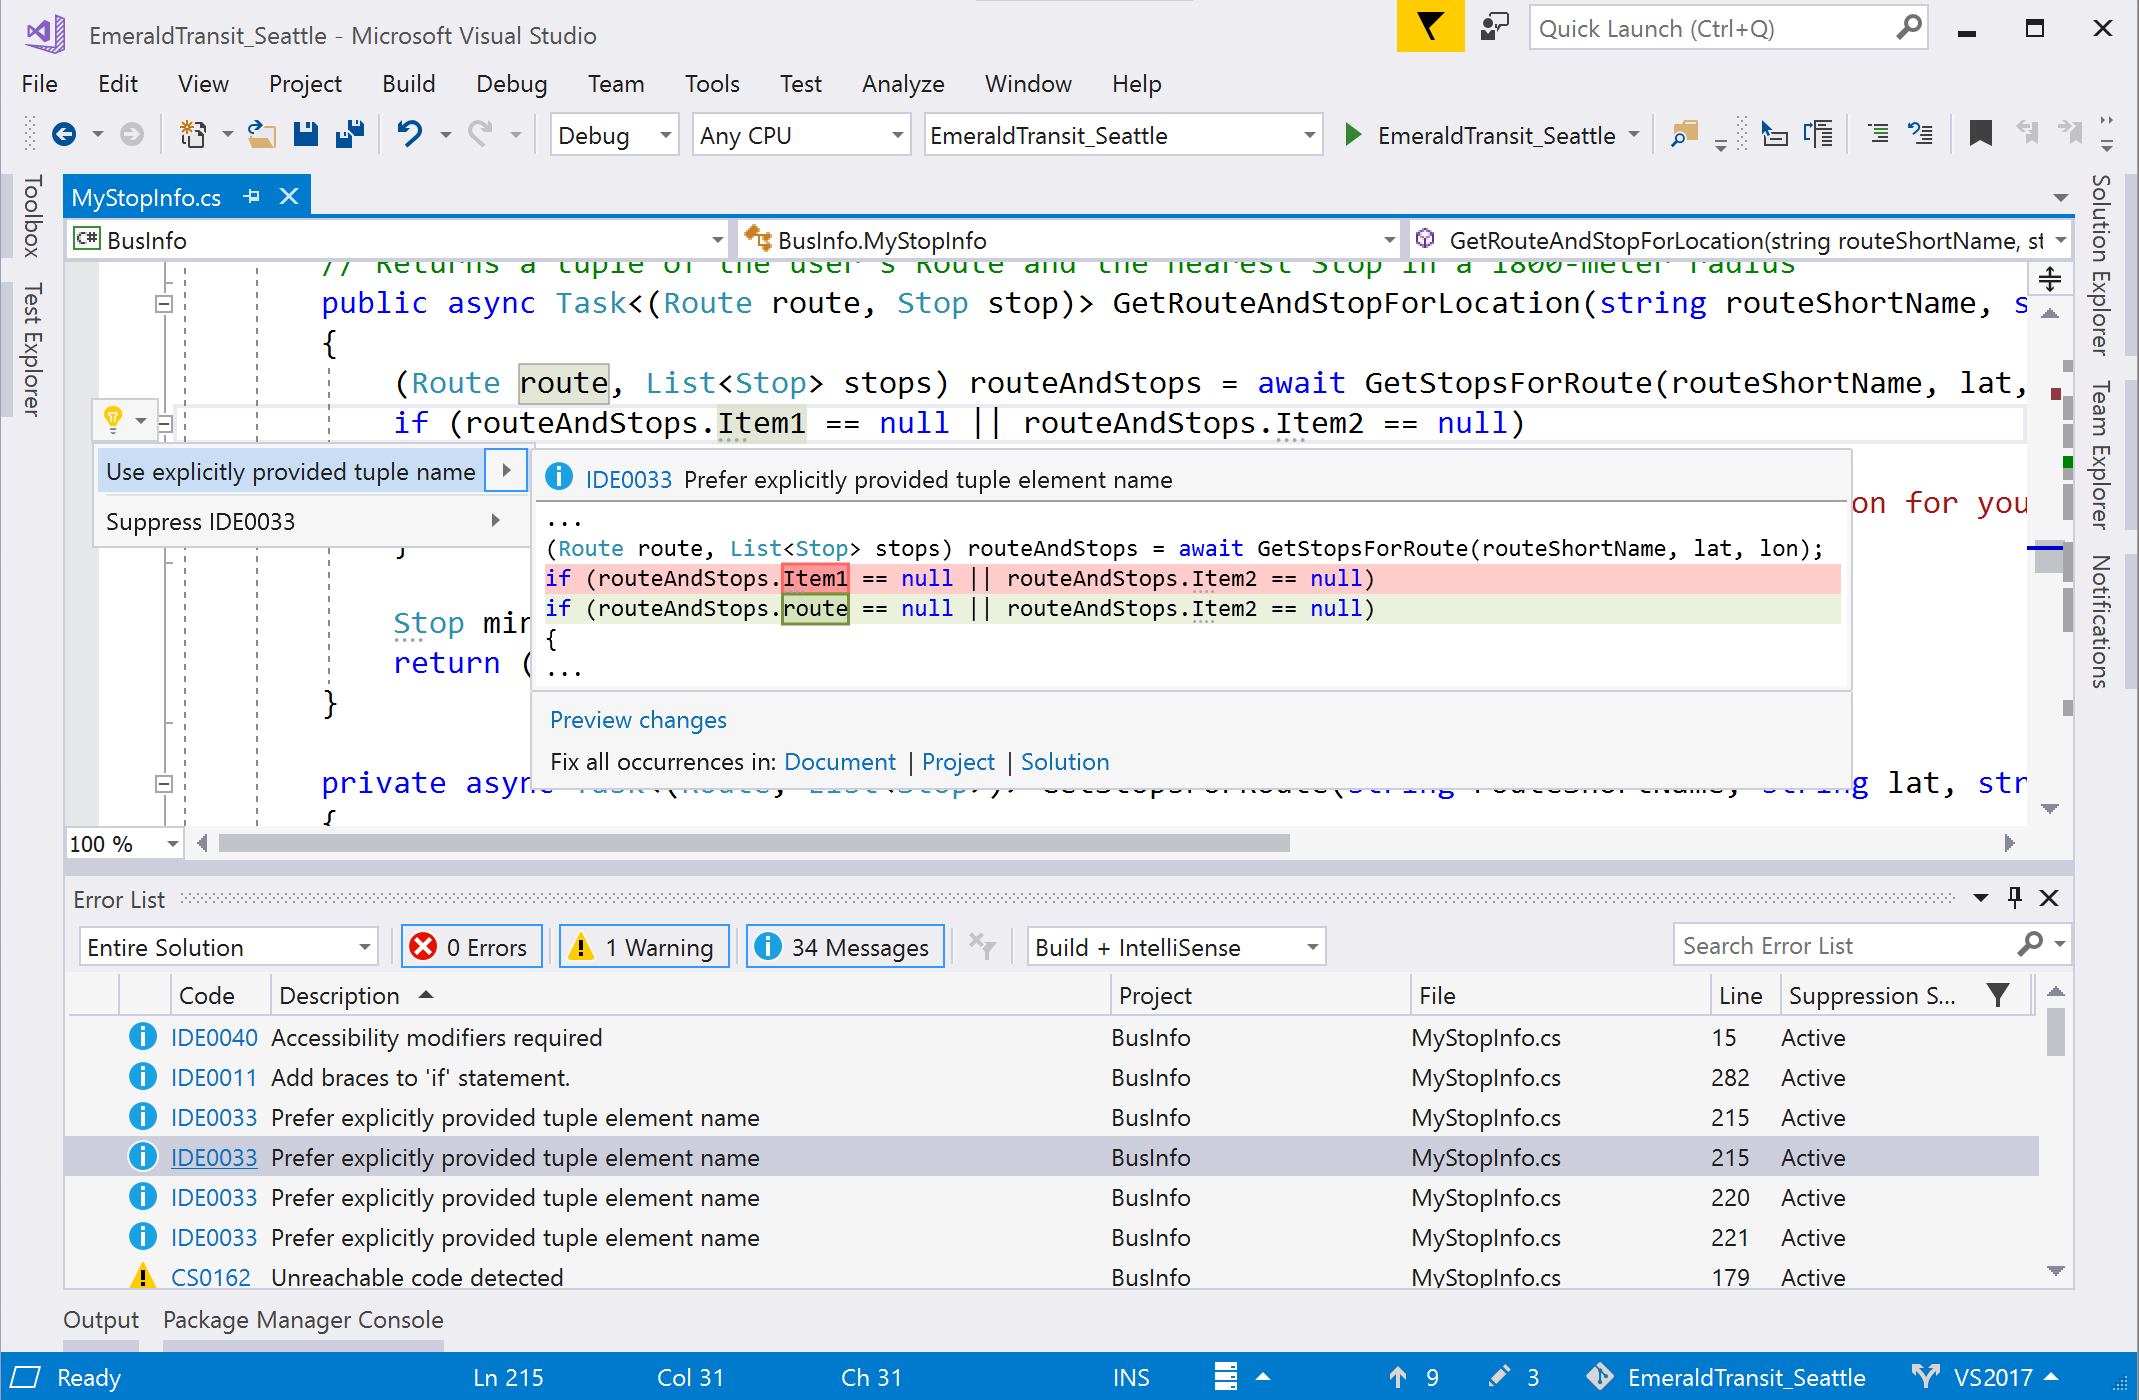Toggle the Warnings filter button
Screen dimensions: 2139x1400
point(644,945)
